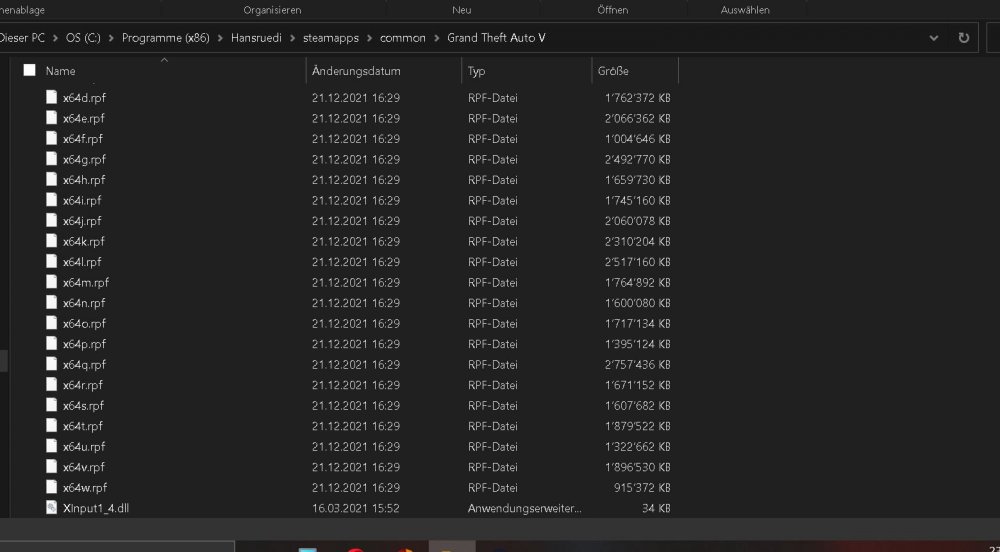The height and width of the screenshot is (552, 1000).
Task: Click the file icon of x64n.rpf
Action: tap(52, 302)
